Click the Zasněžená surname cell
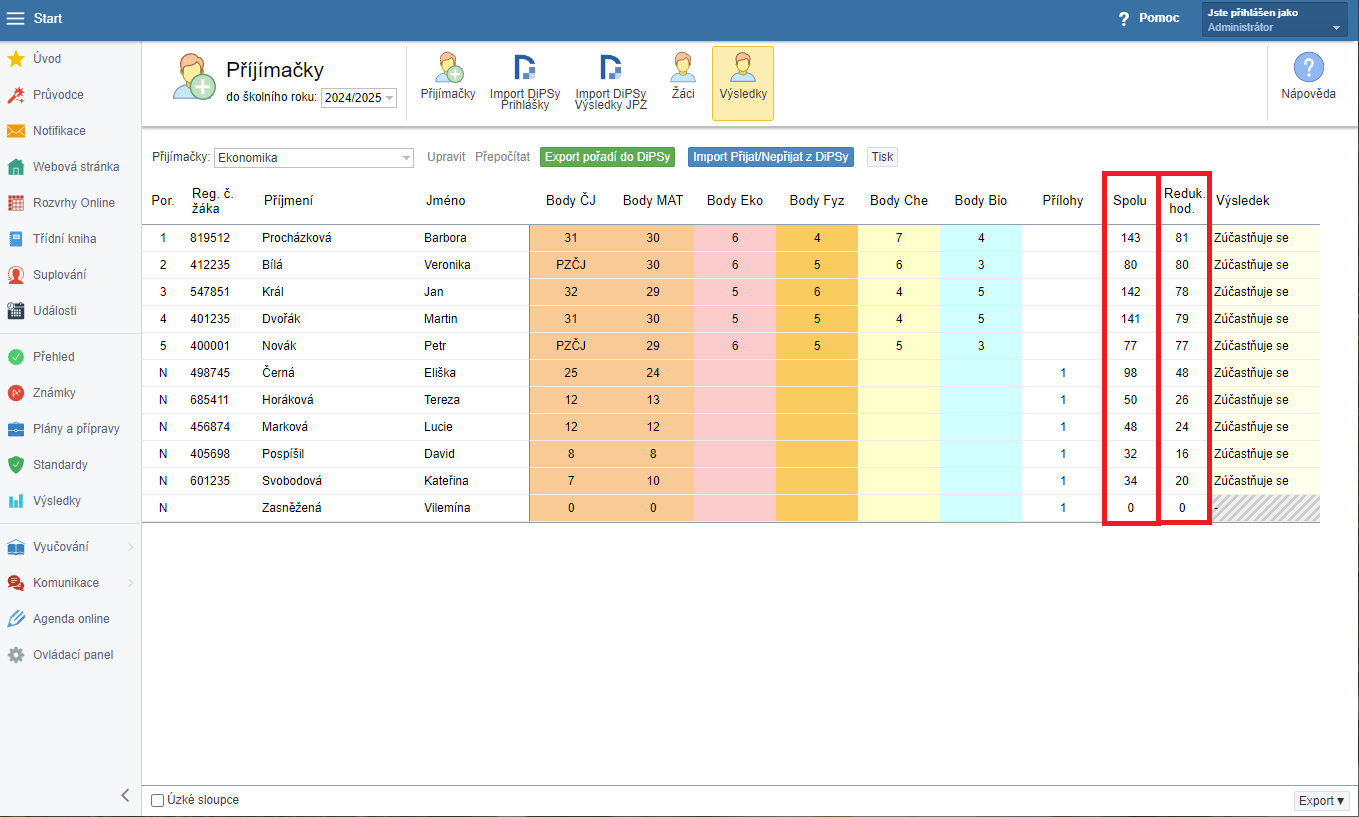 point(292,508)
